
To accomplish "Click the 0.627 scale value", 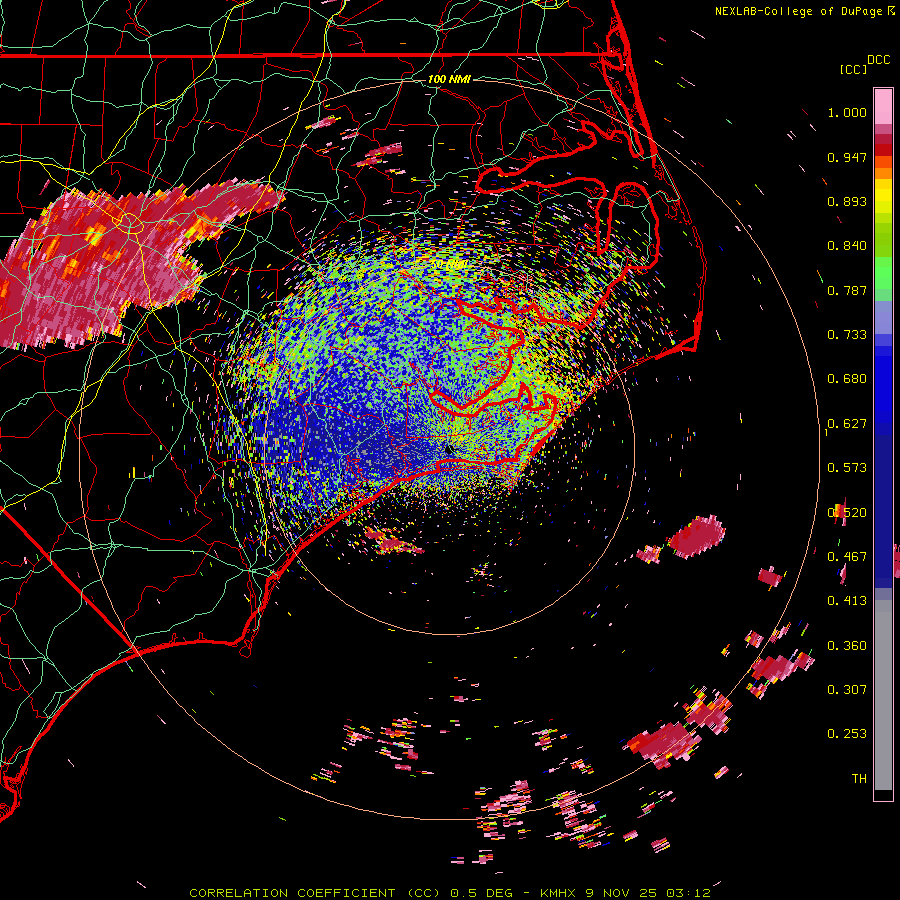I will point(847,424).
